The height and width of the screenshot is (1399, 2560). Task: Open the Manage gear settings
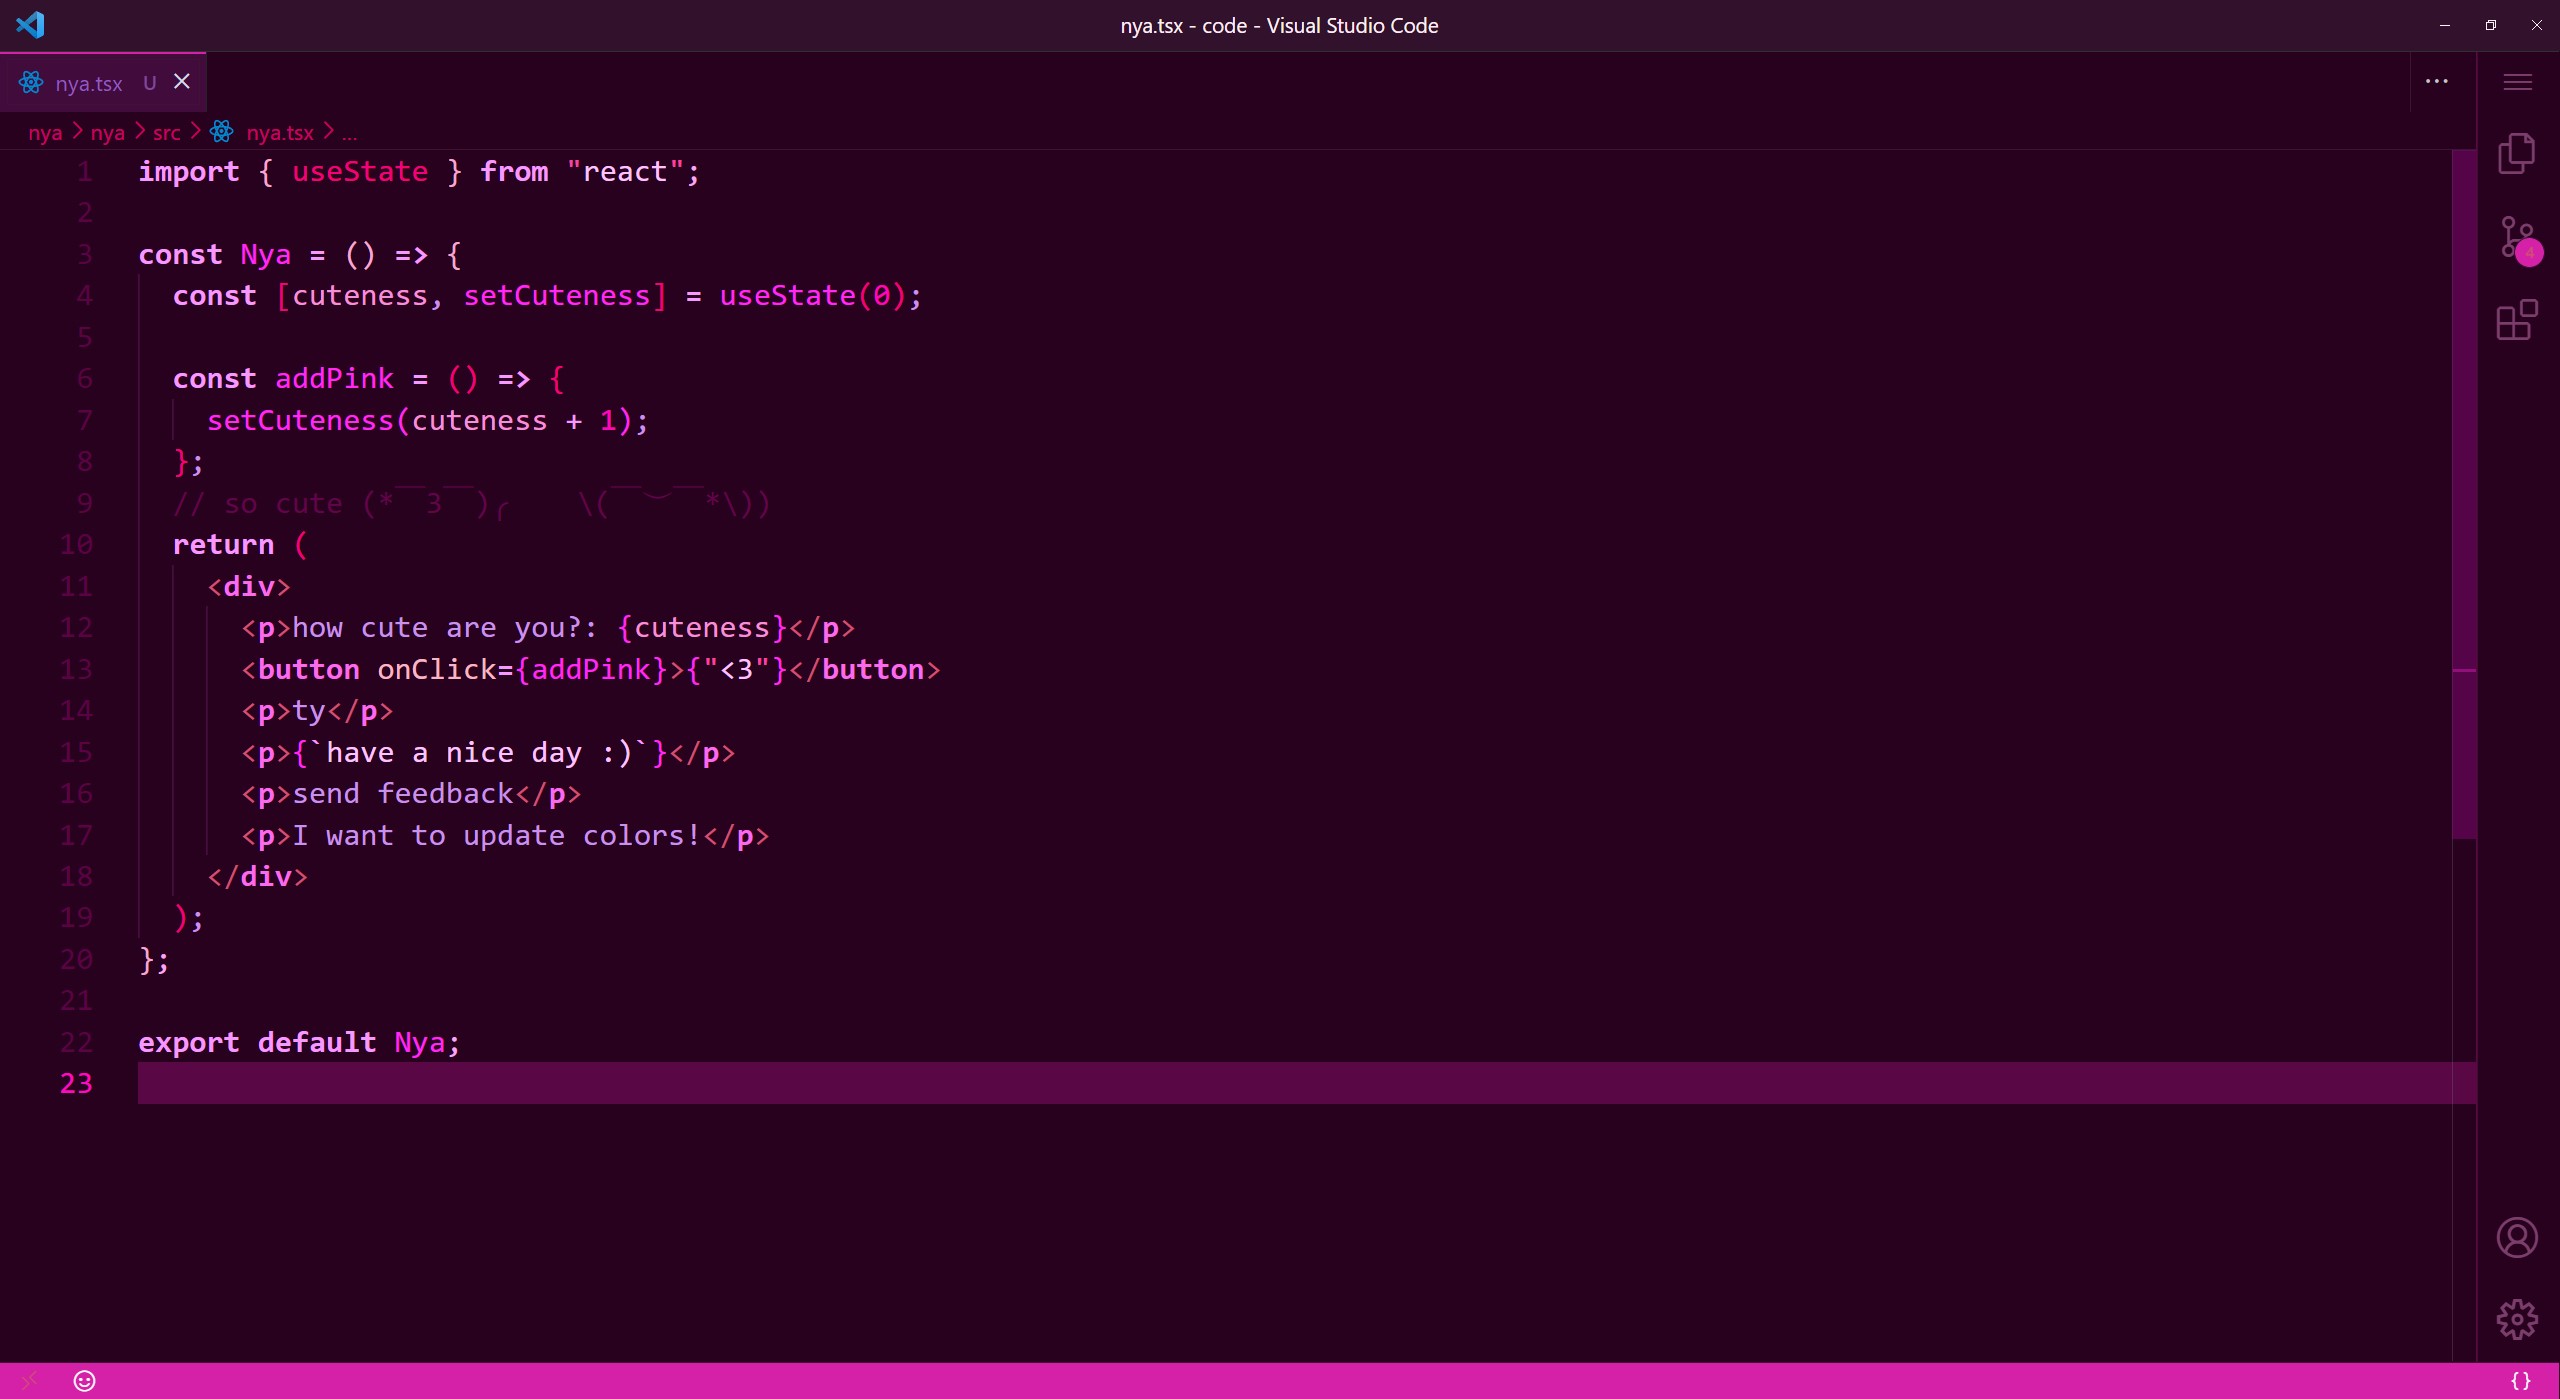[x=2516, y=1319]
